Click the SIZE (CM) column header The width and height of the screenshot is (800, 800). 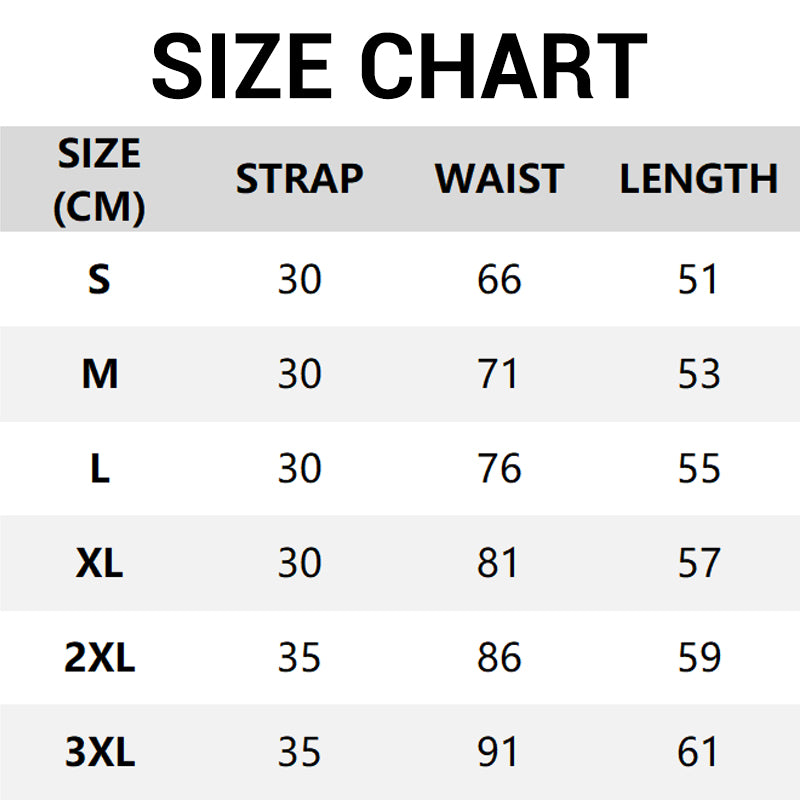coord(99,181)
